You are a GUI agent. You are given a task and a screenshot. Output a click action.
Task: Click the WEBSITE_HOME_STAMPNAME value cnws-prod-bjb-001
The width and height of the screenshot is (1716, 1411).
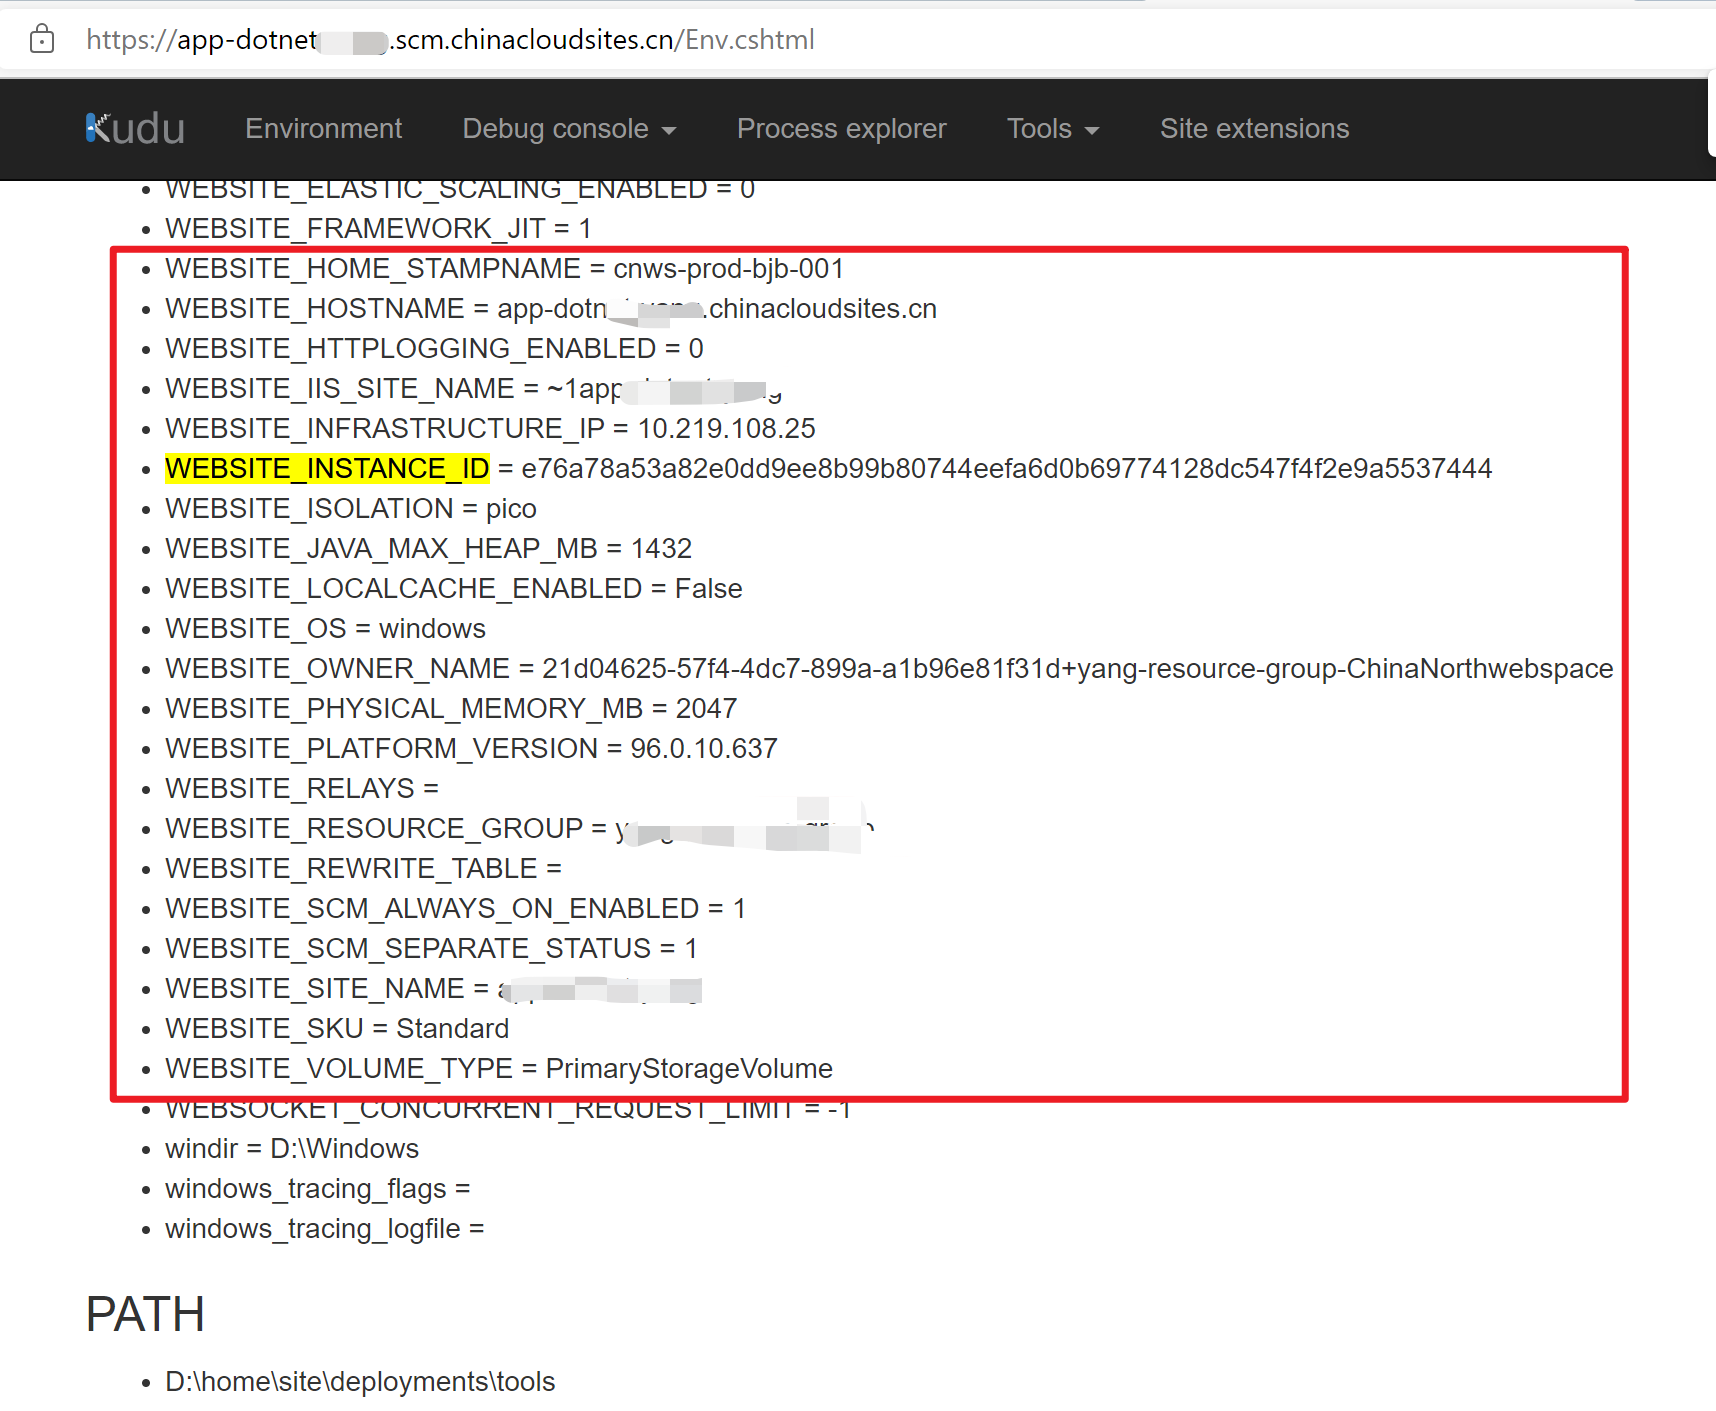[x=728, y=269]
